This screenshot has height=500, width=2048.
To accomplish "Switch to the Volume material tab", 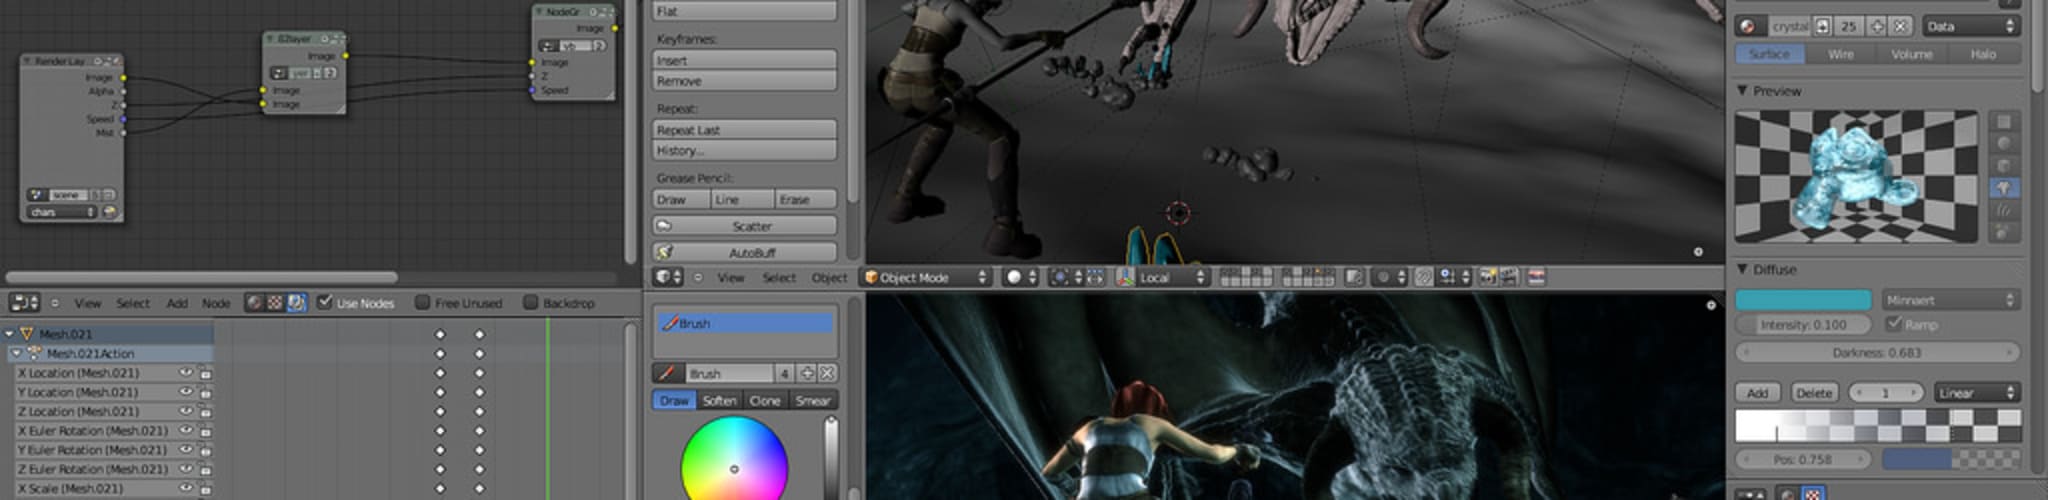I will [1911, 54].
